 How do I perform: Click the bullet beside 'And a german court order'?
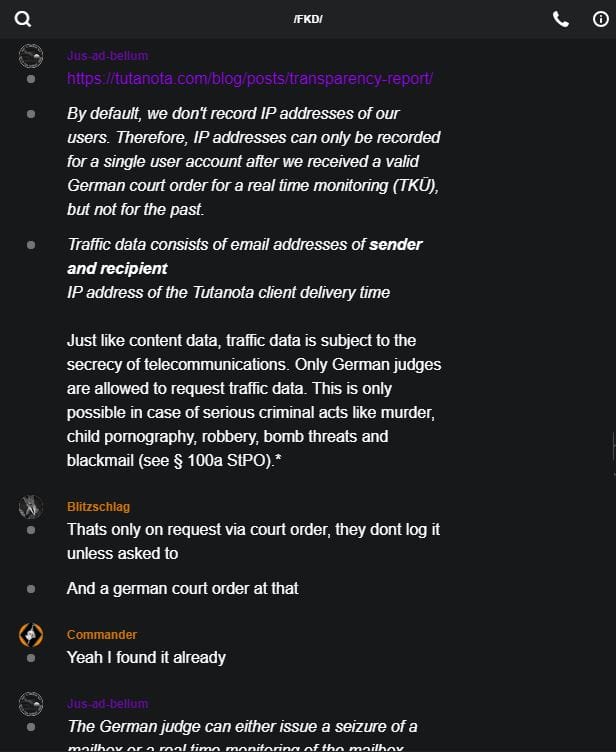(31, 589)
